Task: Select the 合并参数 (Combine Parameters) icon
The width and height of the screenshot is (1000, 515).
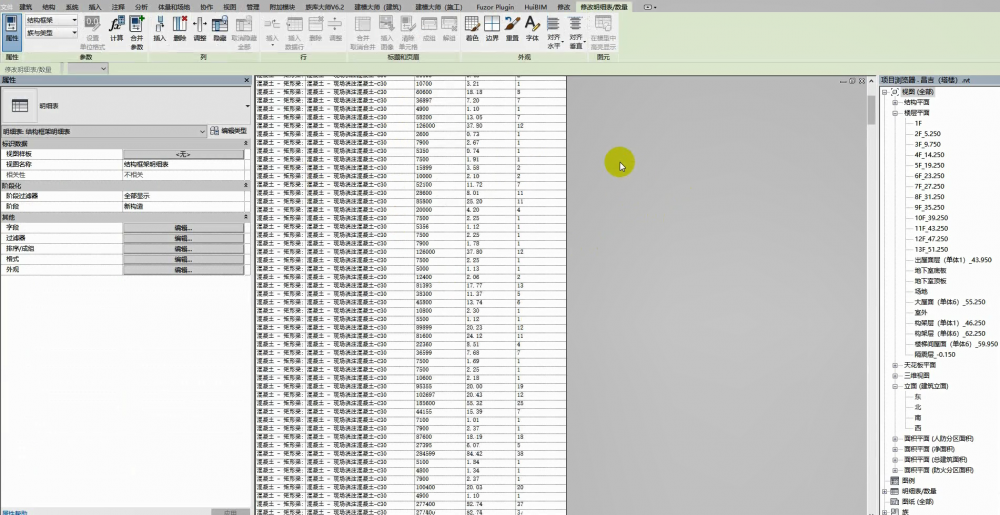Action: [137, 28]
